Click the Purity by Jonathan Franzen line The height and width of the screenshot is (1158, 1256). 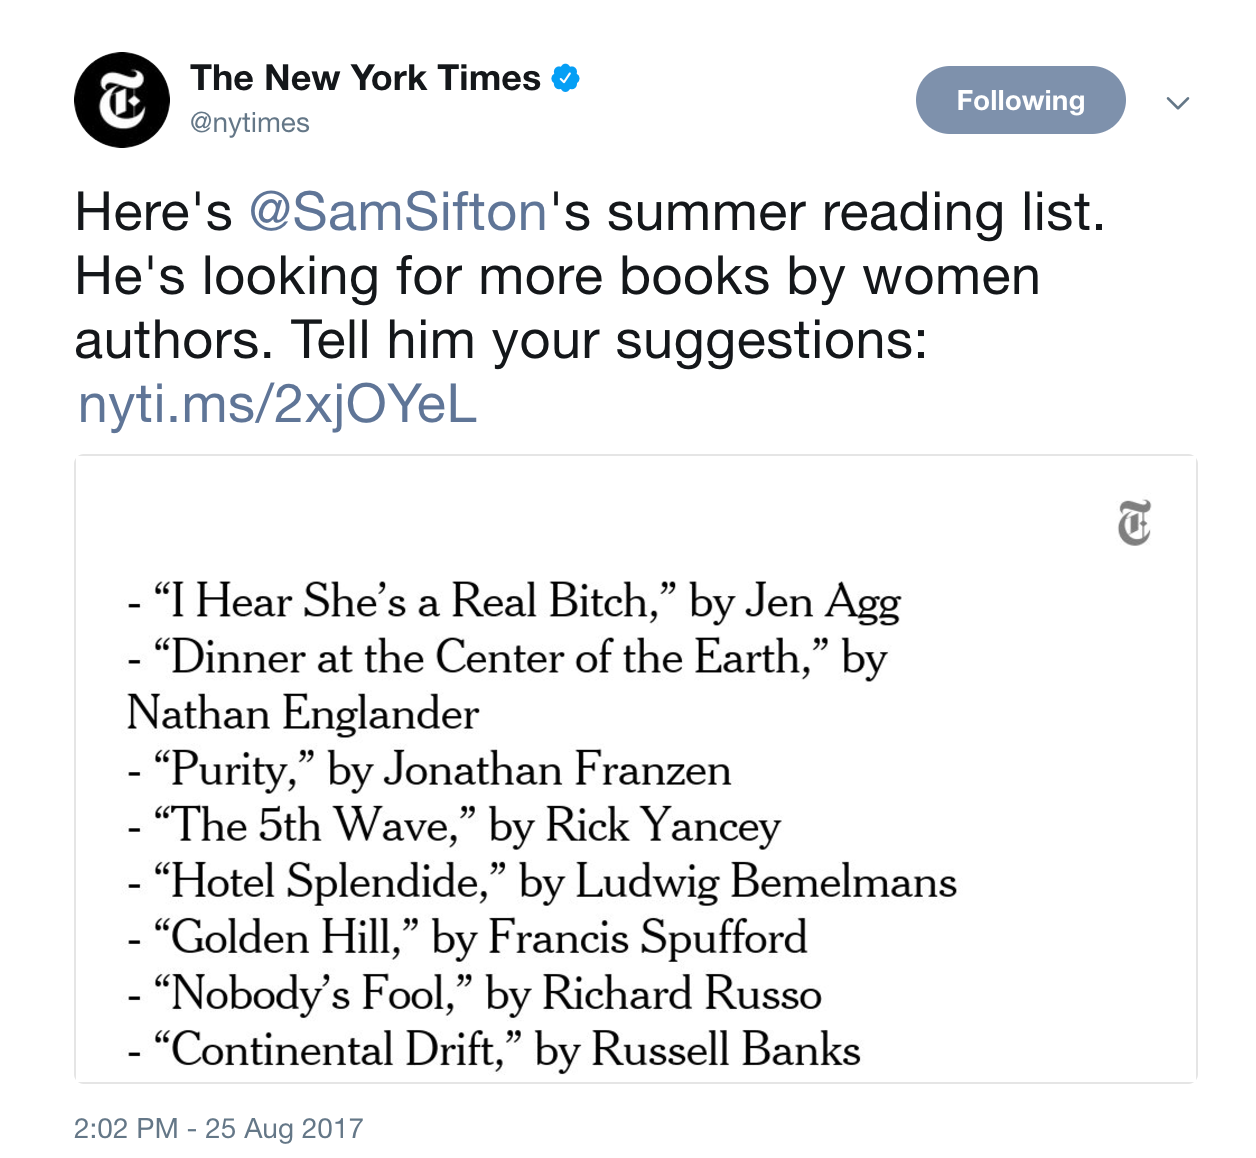coord(430,770)
